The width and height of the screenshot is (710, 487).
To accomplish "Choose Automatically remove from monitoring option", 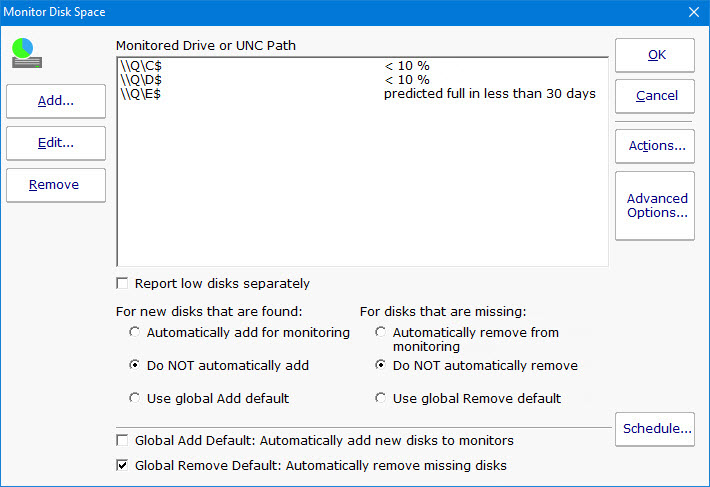I will click(x=381, y=332).
